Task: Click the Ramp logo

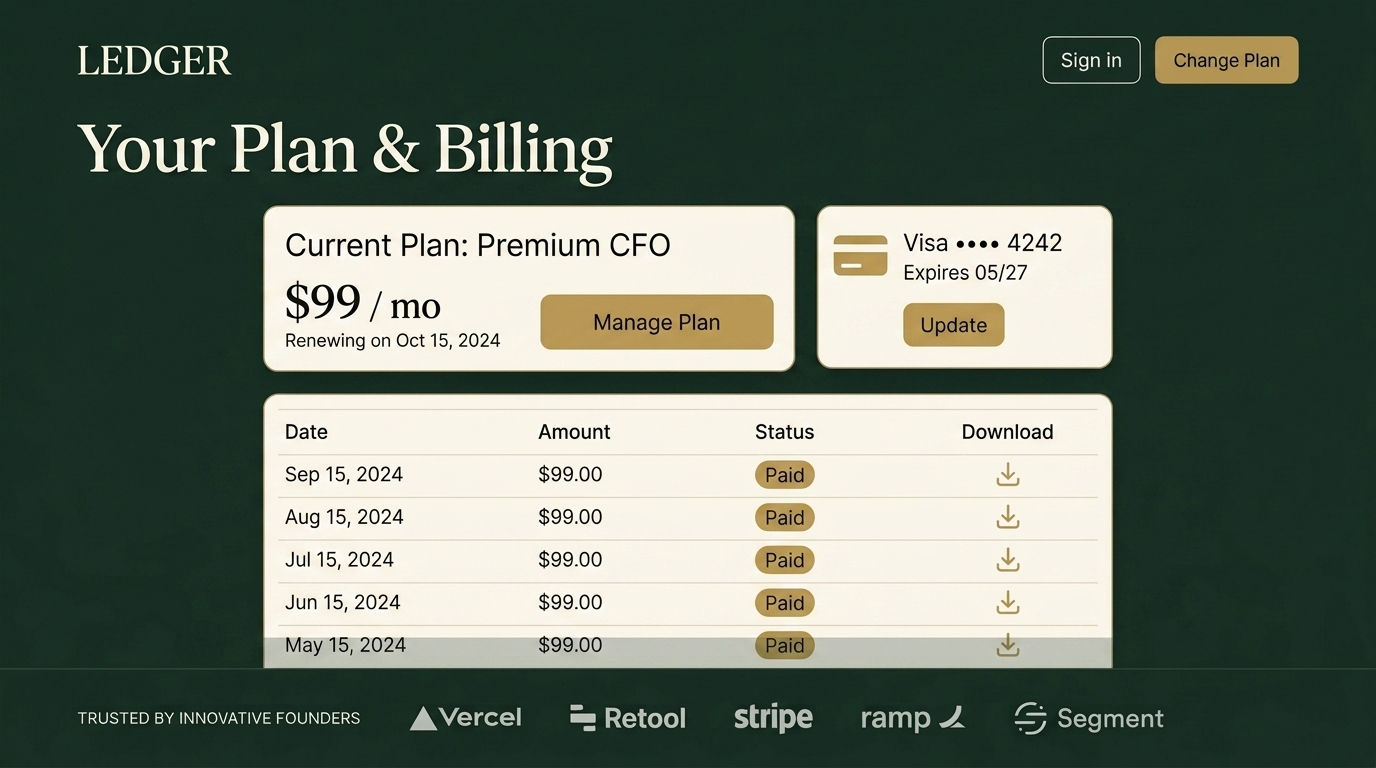Action: 912,718
